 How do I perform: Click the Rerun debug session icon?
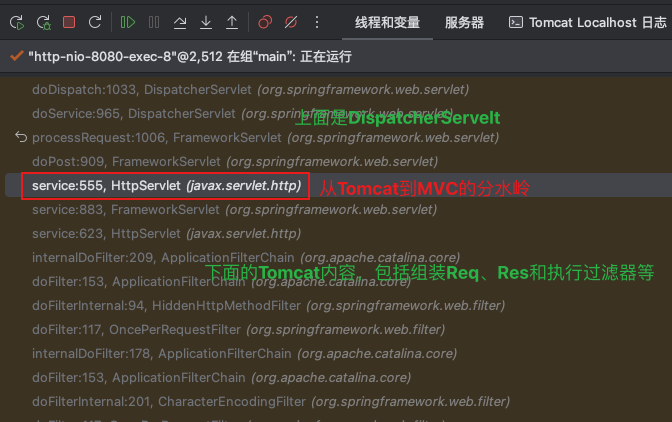coord(17,22)
